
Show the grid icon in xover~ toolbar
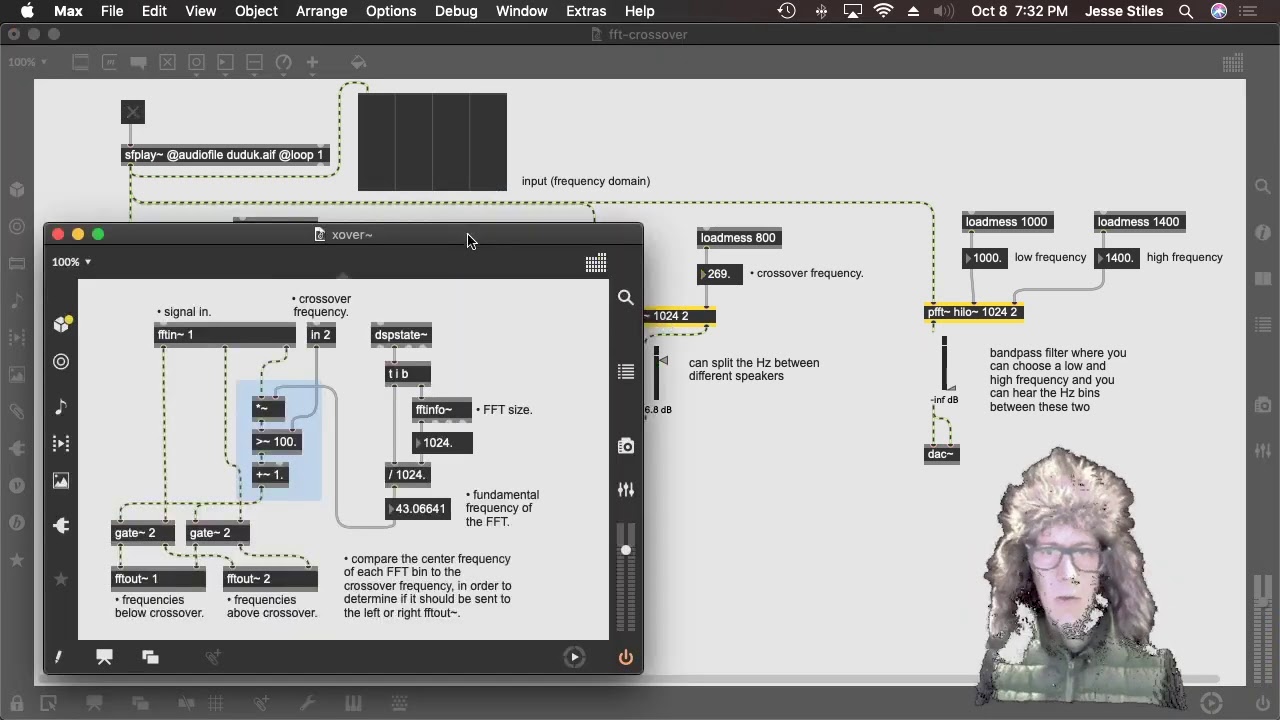pyautogui.click(x=596, y=263)
